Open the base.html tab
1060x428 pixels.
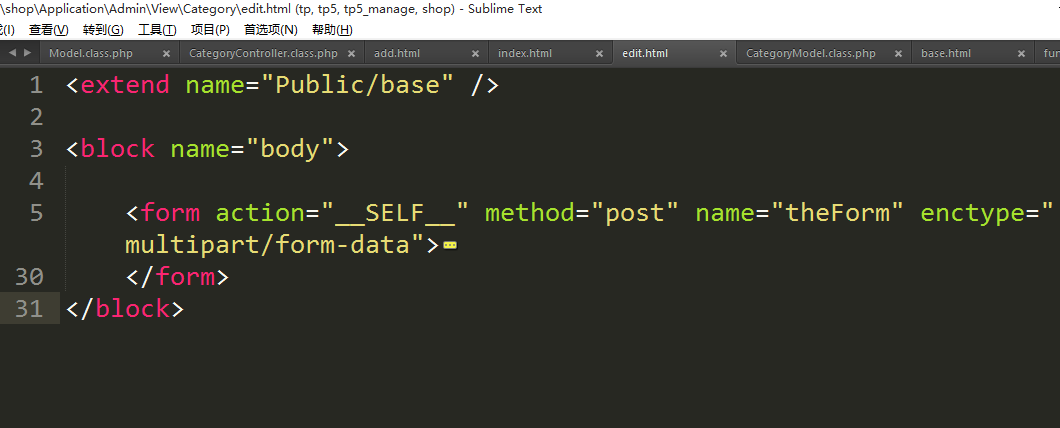(946, 54)
